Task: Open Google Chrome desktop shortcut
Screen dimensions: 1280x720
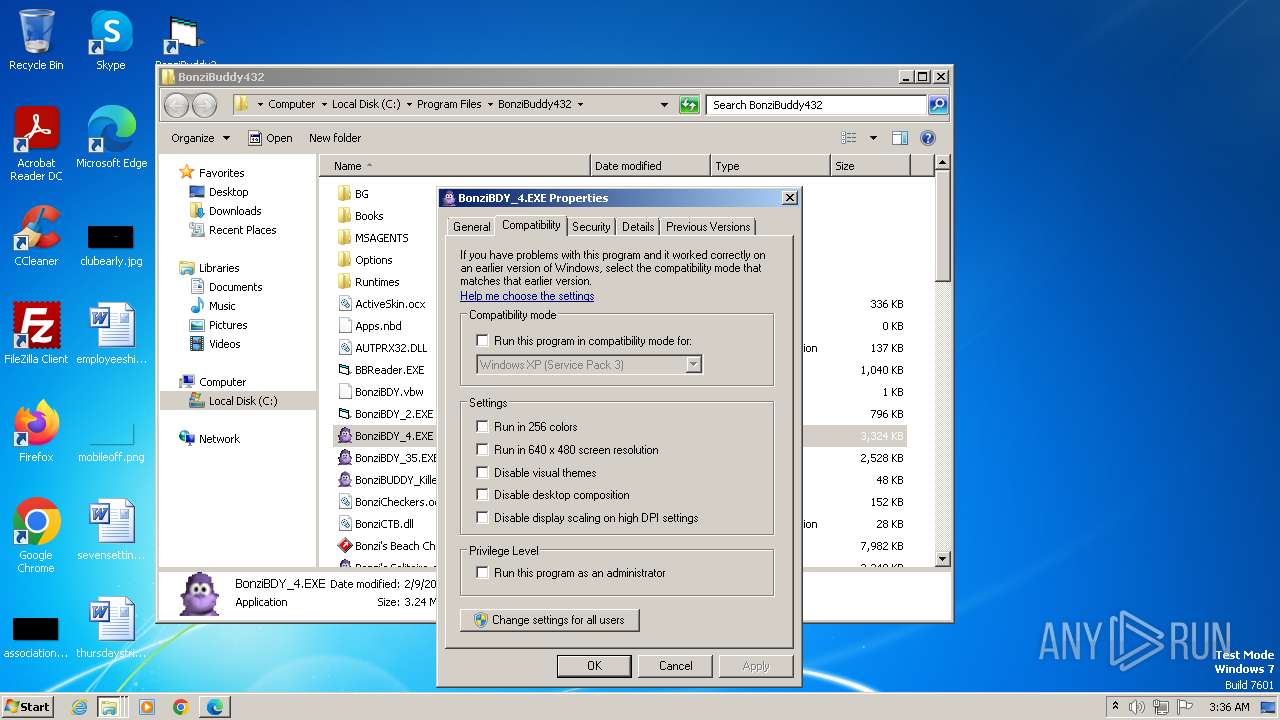Action: tap(36, 535)
